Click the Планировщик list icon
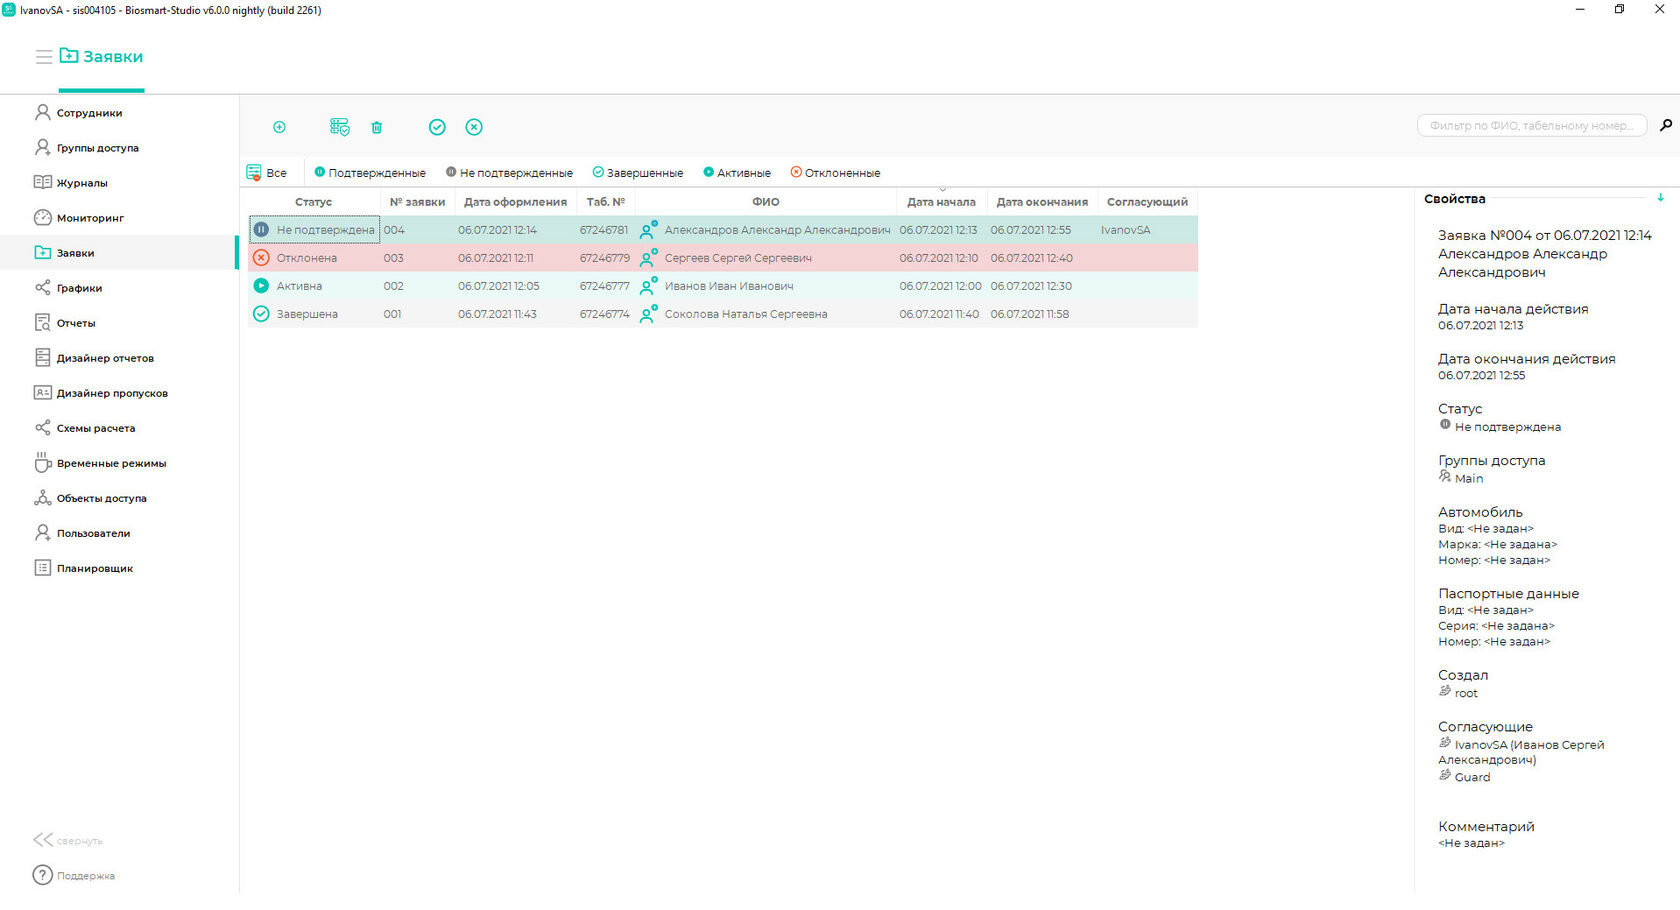 (x=43, y=567)
